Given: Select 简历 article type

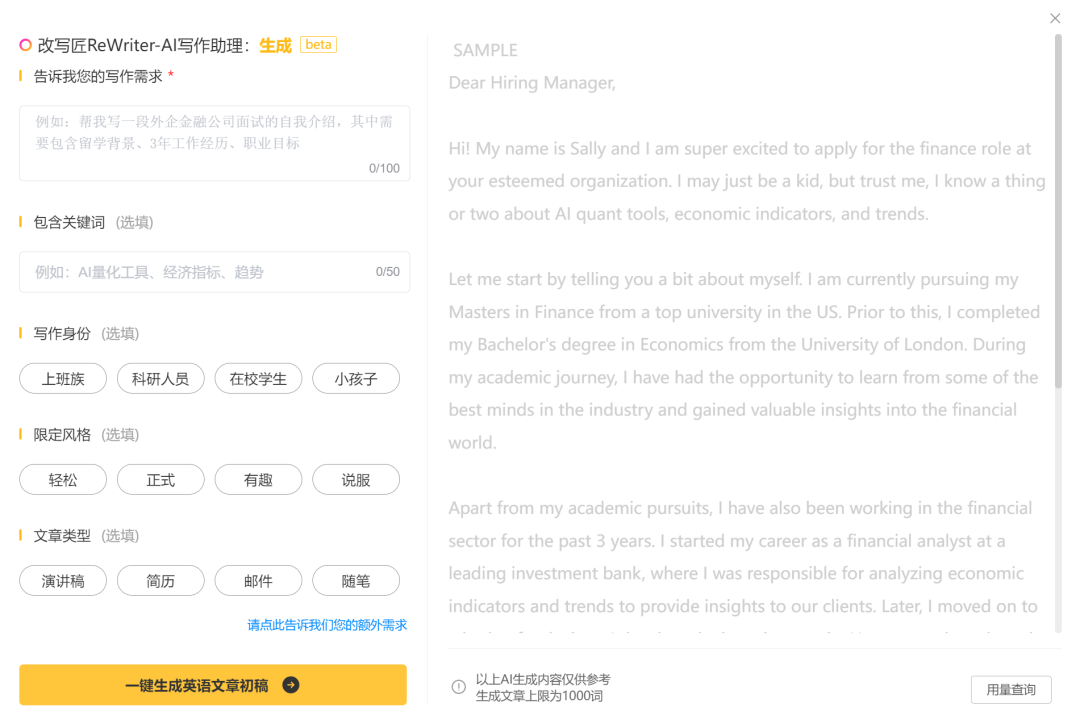Looking at the screenshot, I should tap(160, 581).
